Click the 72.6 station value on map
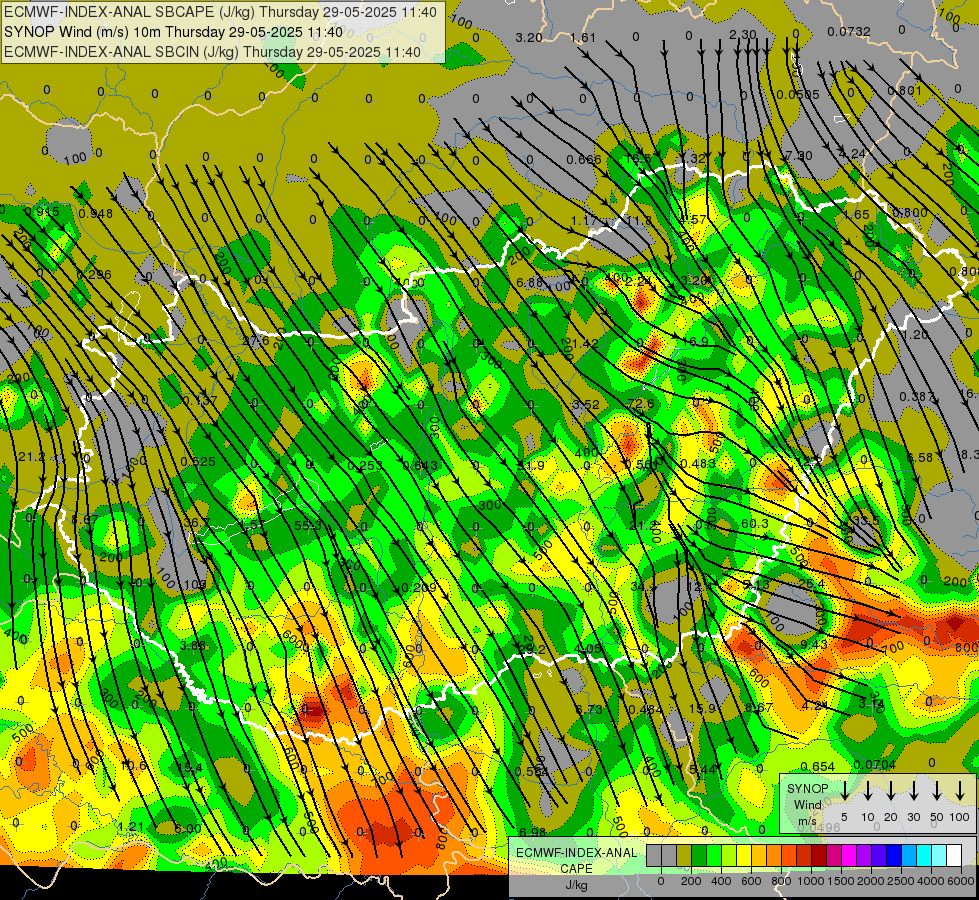Viewport: 979px width, 900px height. [641, 403]
